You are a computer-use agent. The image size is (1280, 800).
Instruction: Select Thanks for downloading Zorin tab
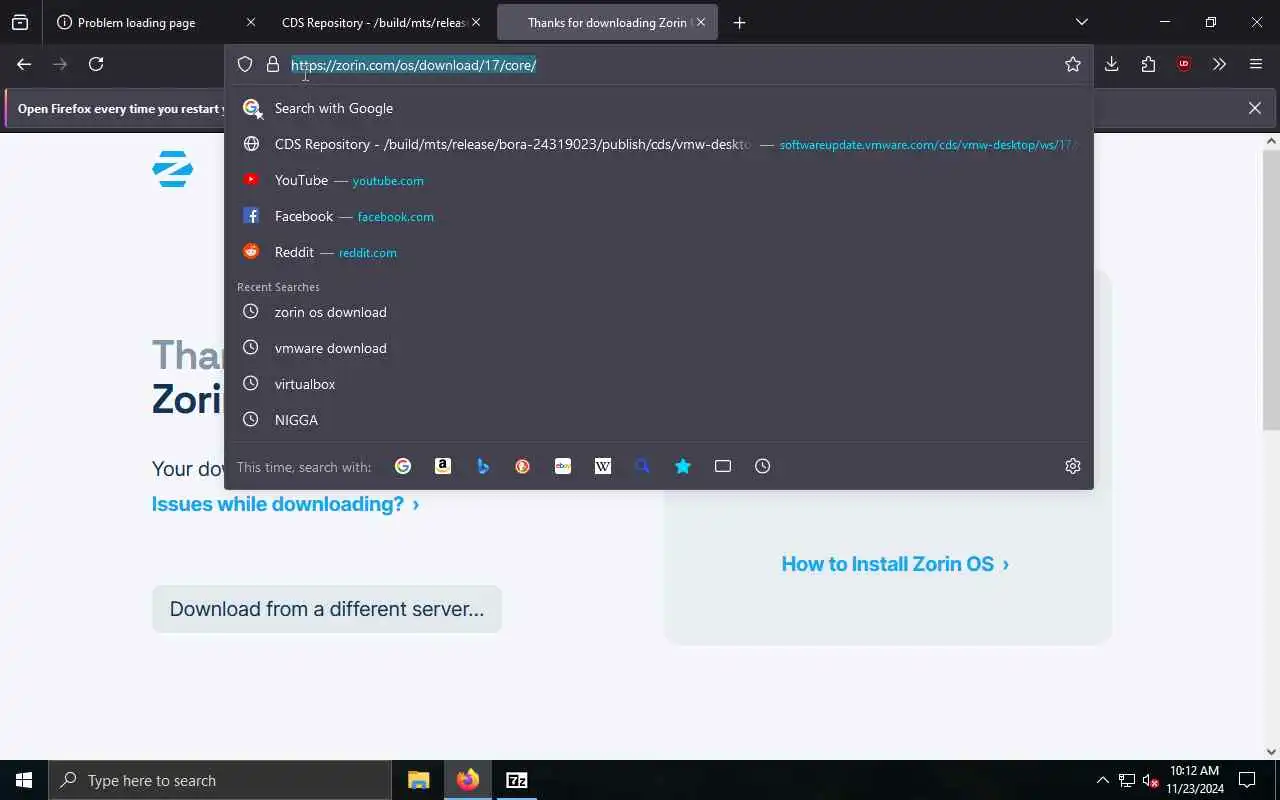(607, 22)
